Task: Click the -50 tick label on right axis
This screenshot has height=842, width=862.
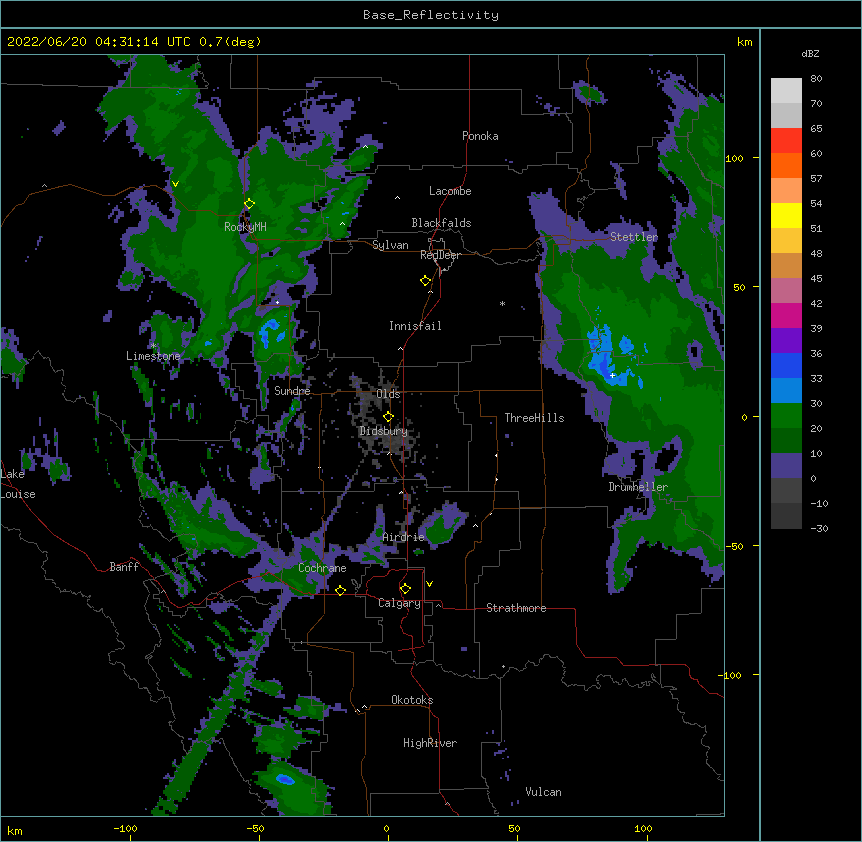Action: [x=734, y=546]
